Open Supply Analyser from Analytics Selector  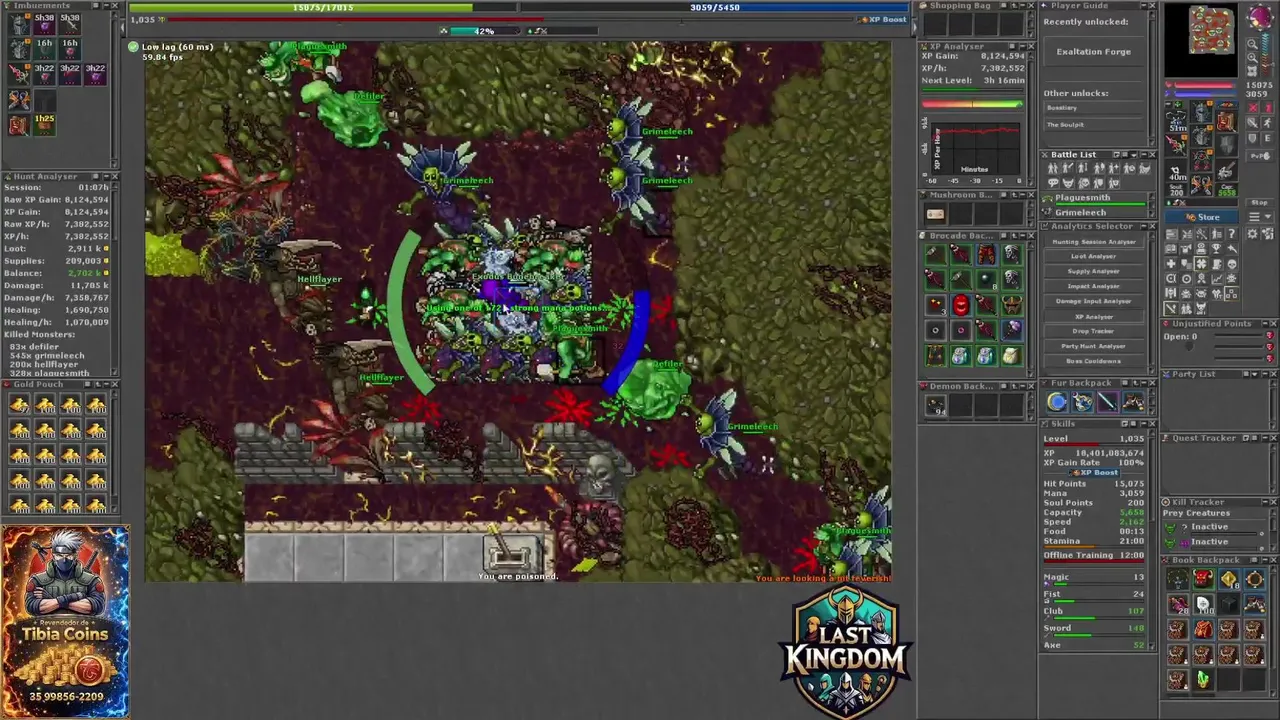pos(1094,271)
